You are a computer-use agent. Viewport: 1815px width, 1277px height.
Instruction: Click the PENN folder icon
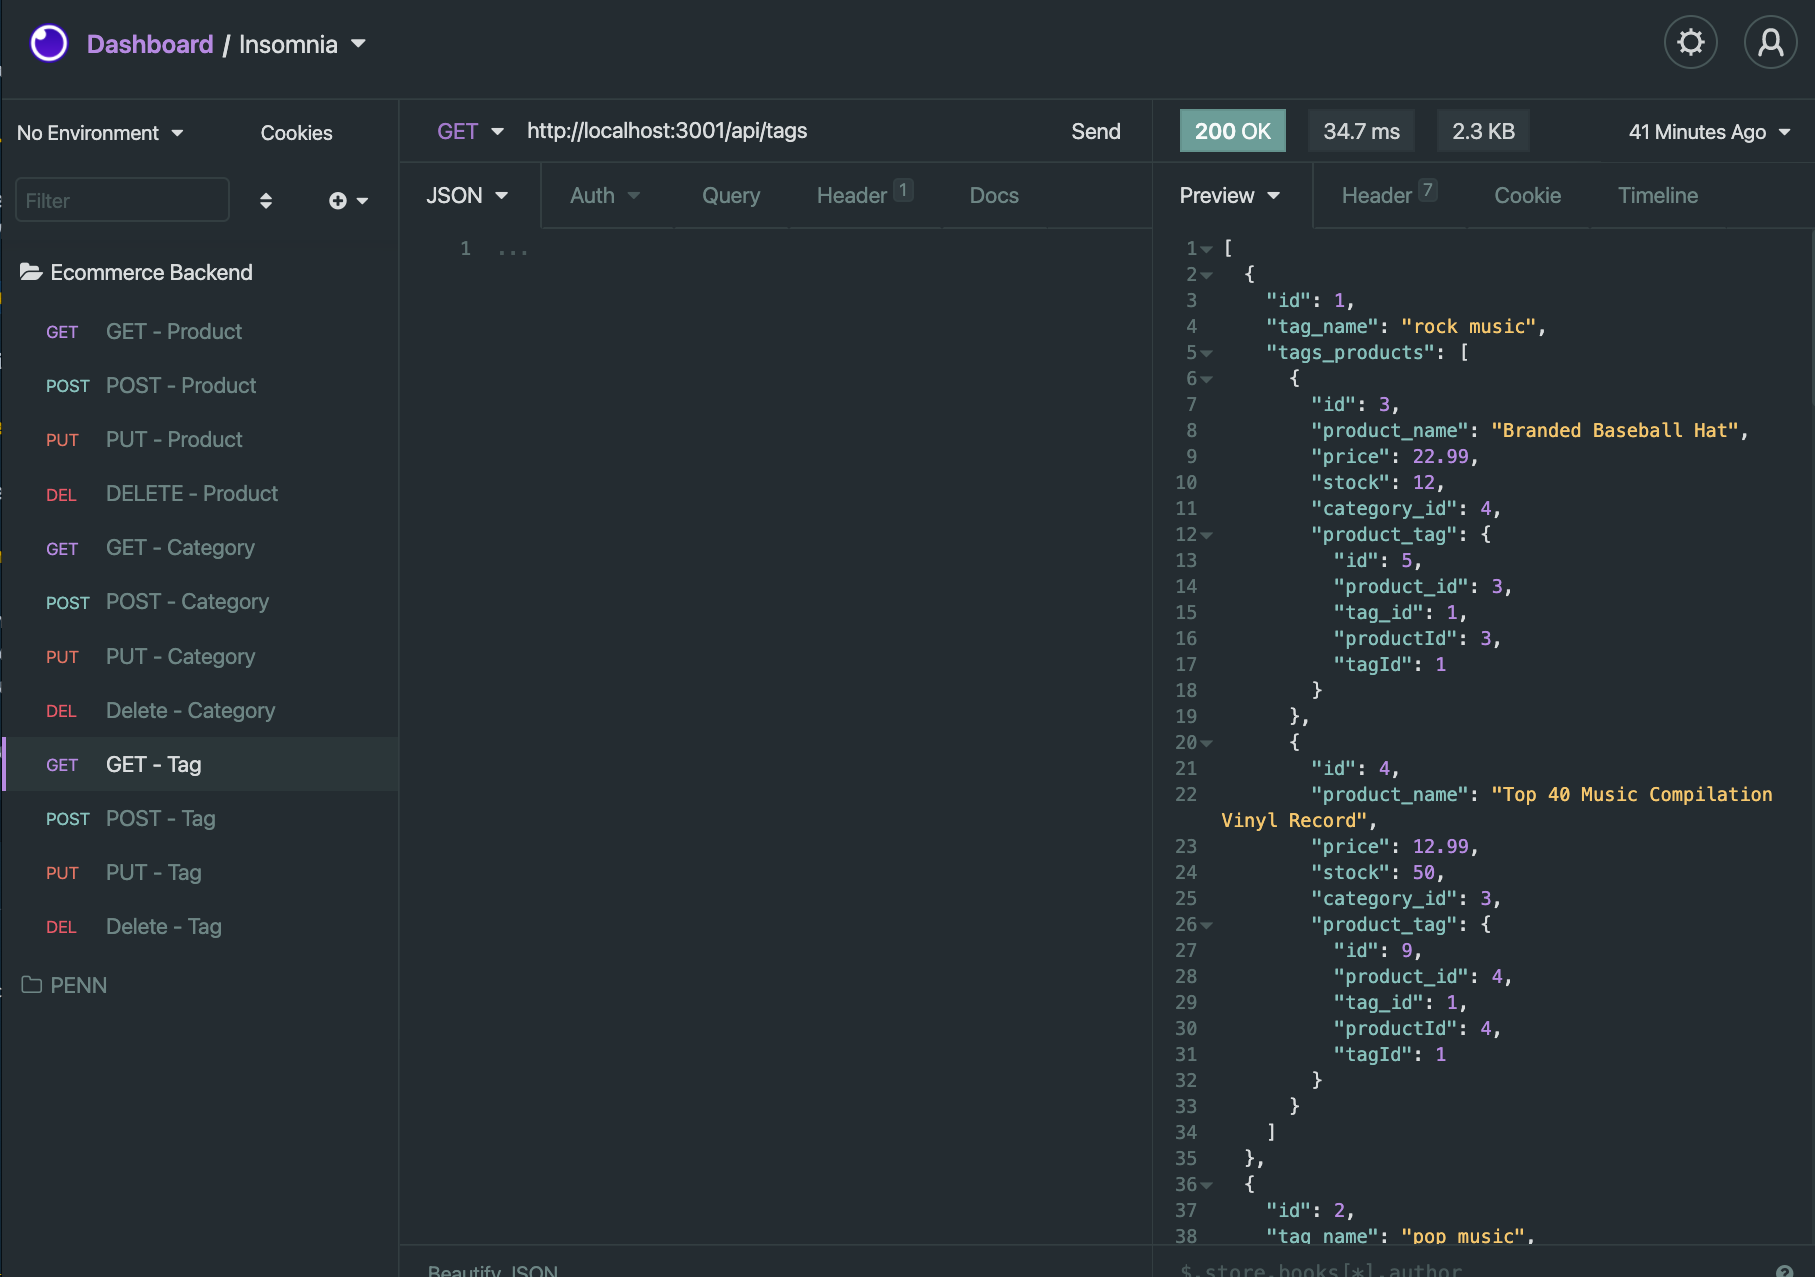tap(32, 985)
